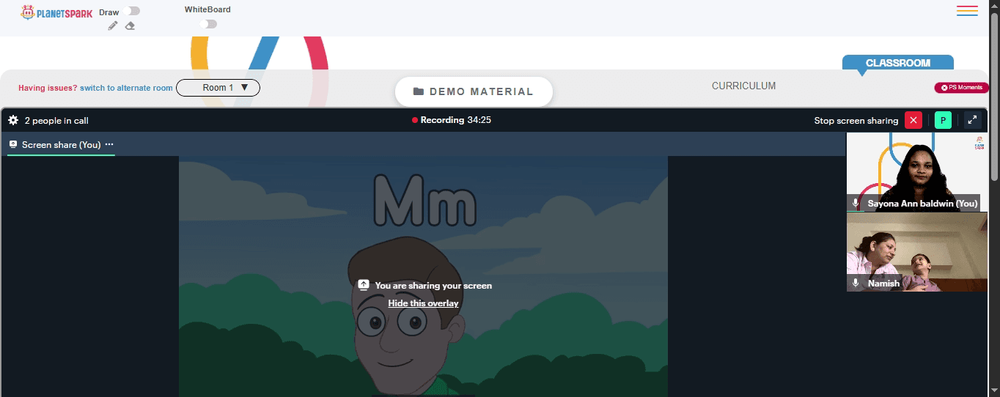1000x397 pixels.
Task: Stop screen sharing with red X
Action: coord(913,120)
